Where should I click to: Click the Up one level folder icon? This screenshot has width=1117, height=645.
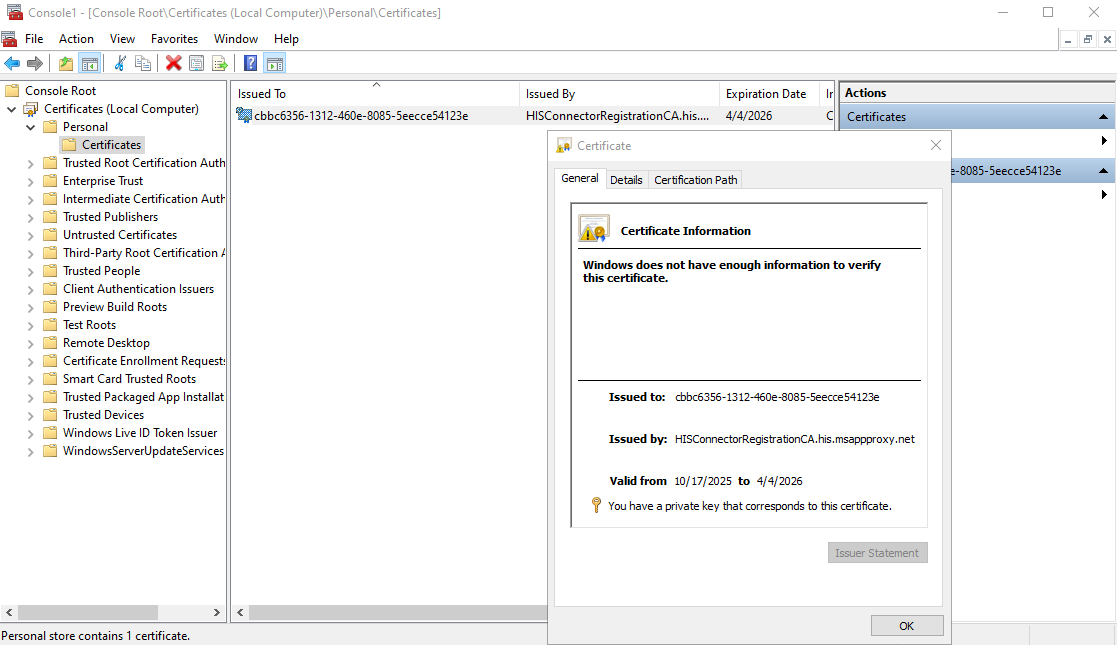[66, 63]
